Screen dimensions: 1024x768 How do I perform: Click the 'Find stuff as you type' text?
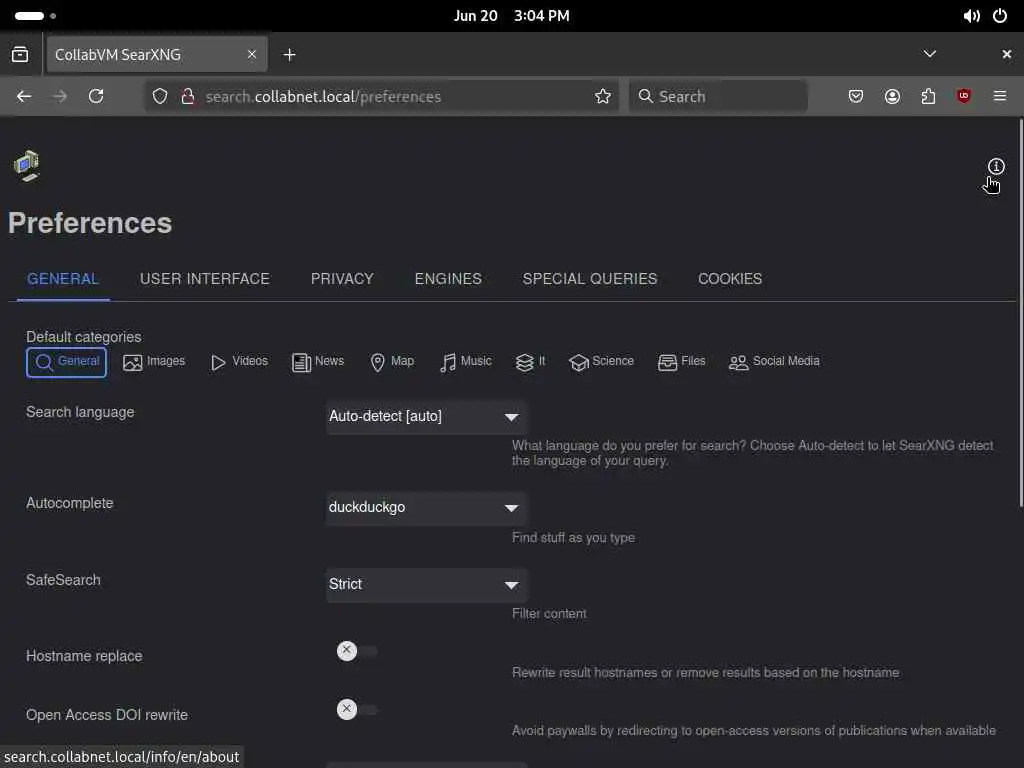tap(573, 537)
